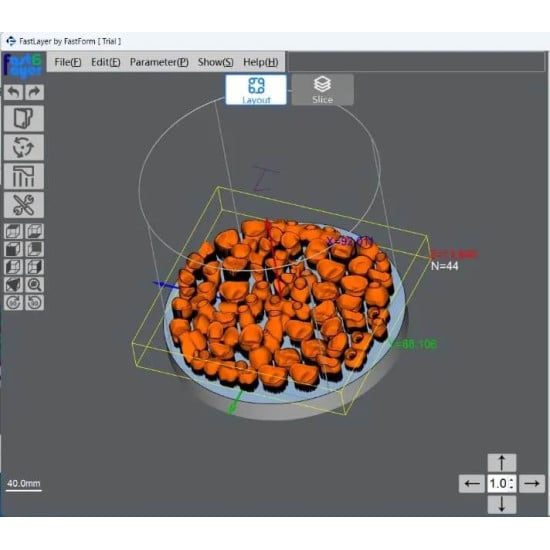The width and height of the screenshot is (550, 550).
Task: Move the model up with the arrow
Action: coord(502,463)
